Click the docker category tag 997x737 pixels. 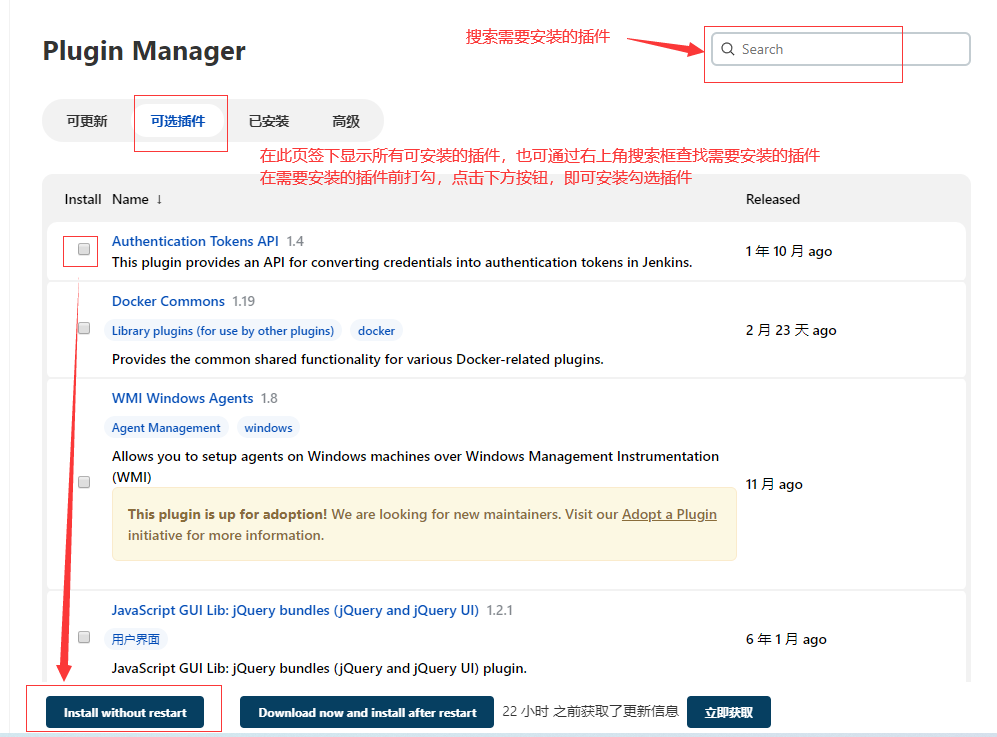click(376, 331)
